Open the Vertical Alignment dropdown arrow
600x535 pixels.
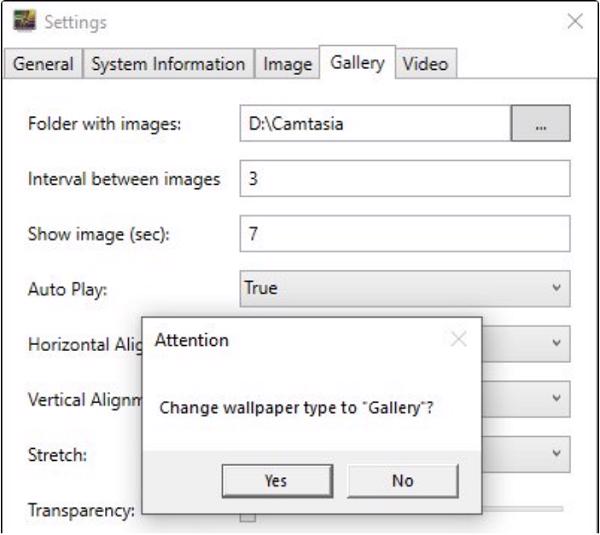tap(556, 398)
